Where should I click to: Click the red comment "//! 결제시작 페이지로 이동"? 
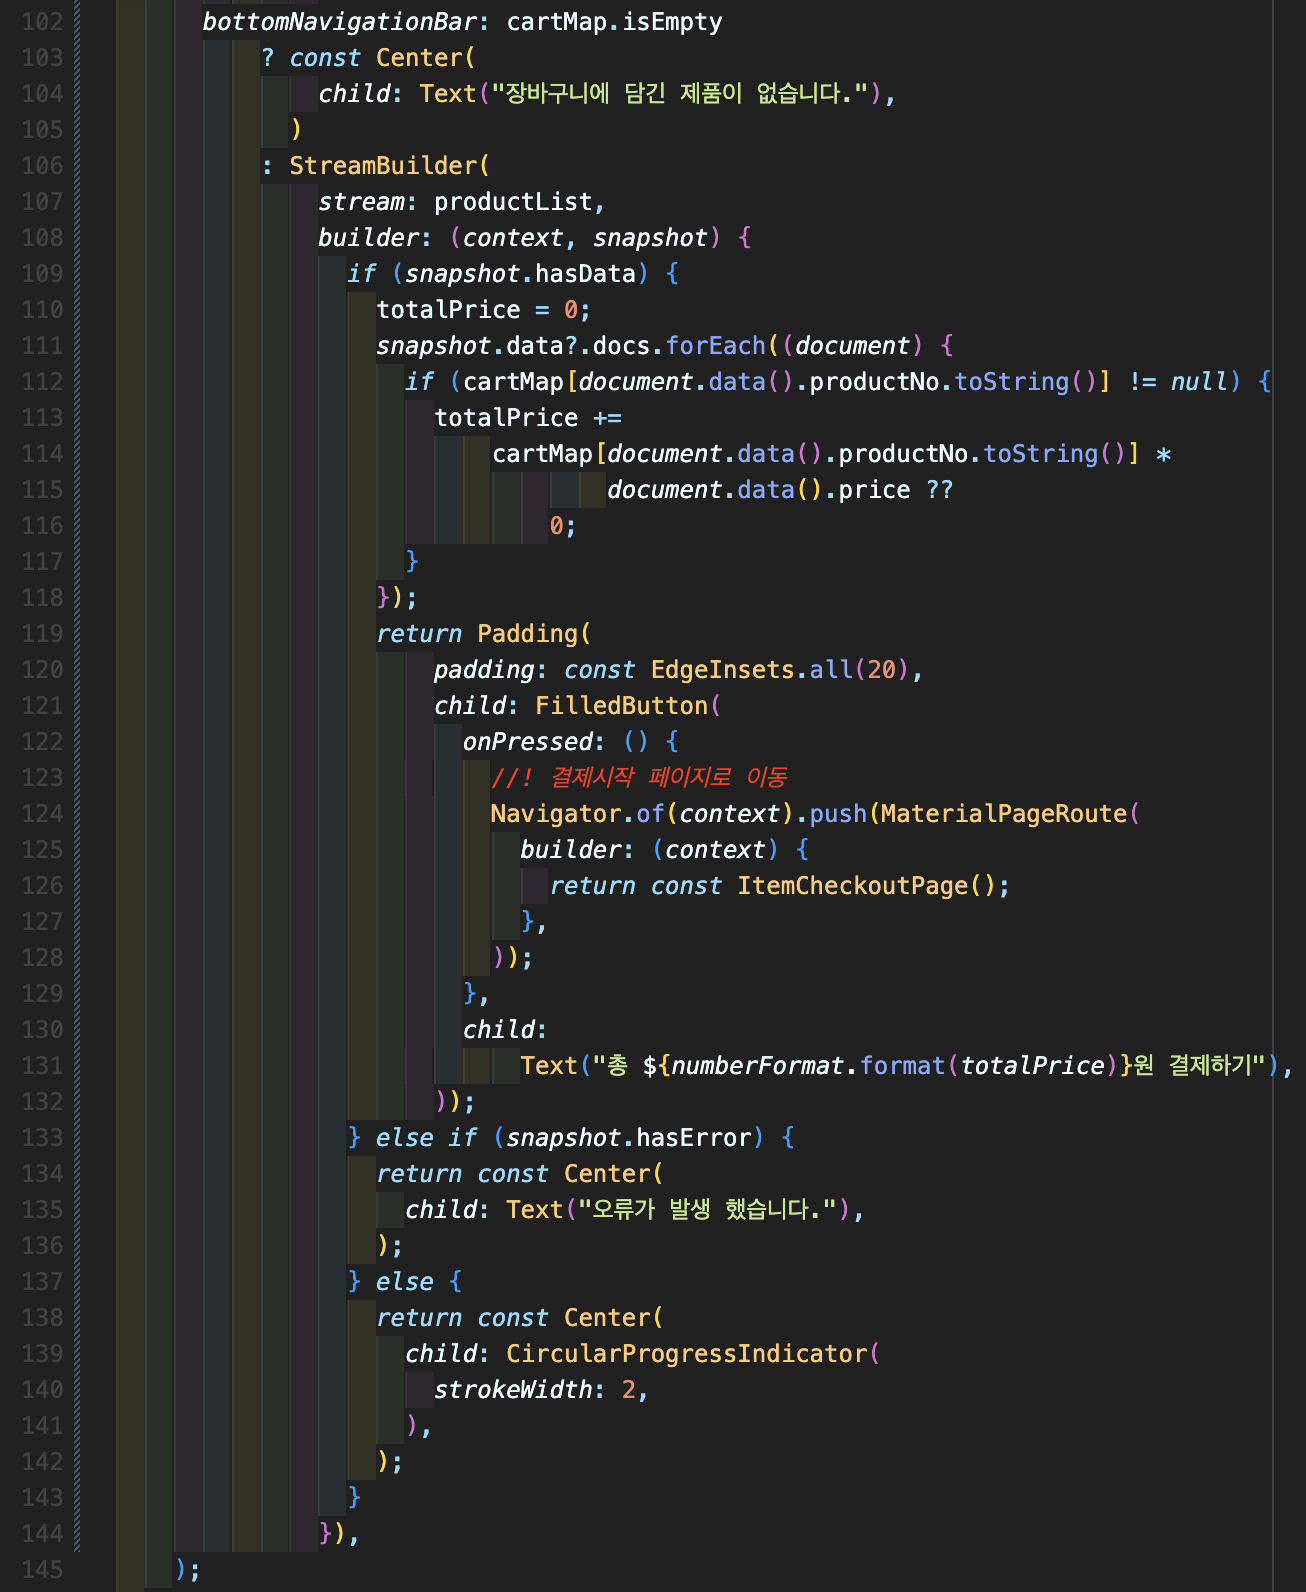pyautogui.click(x=639, y=778)
